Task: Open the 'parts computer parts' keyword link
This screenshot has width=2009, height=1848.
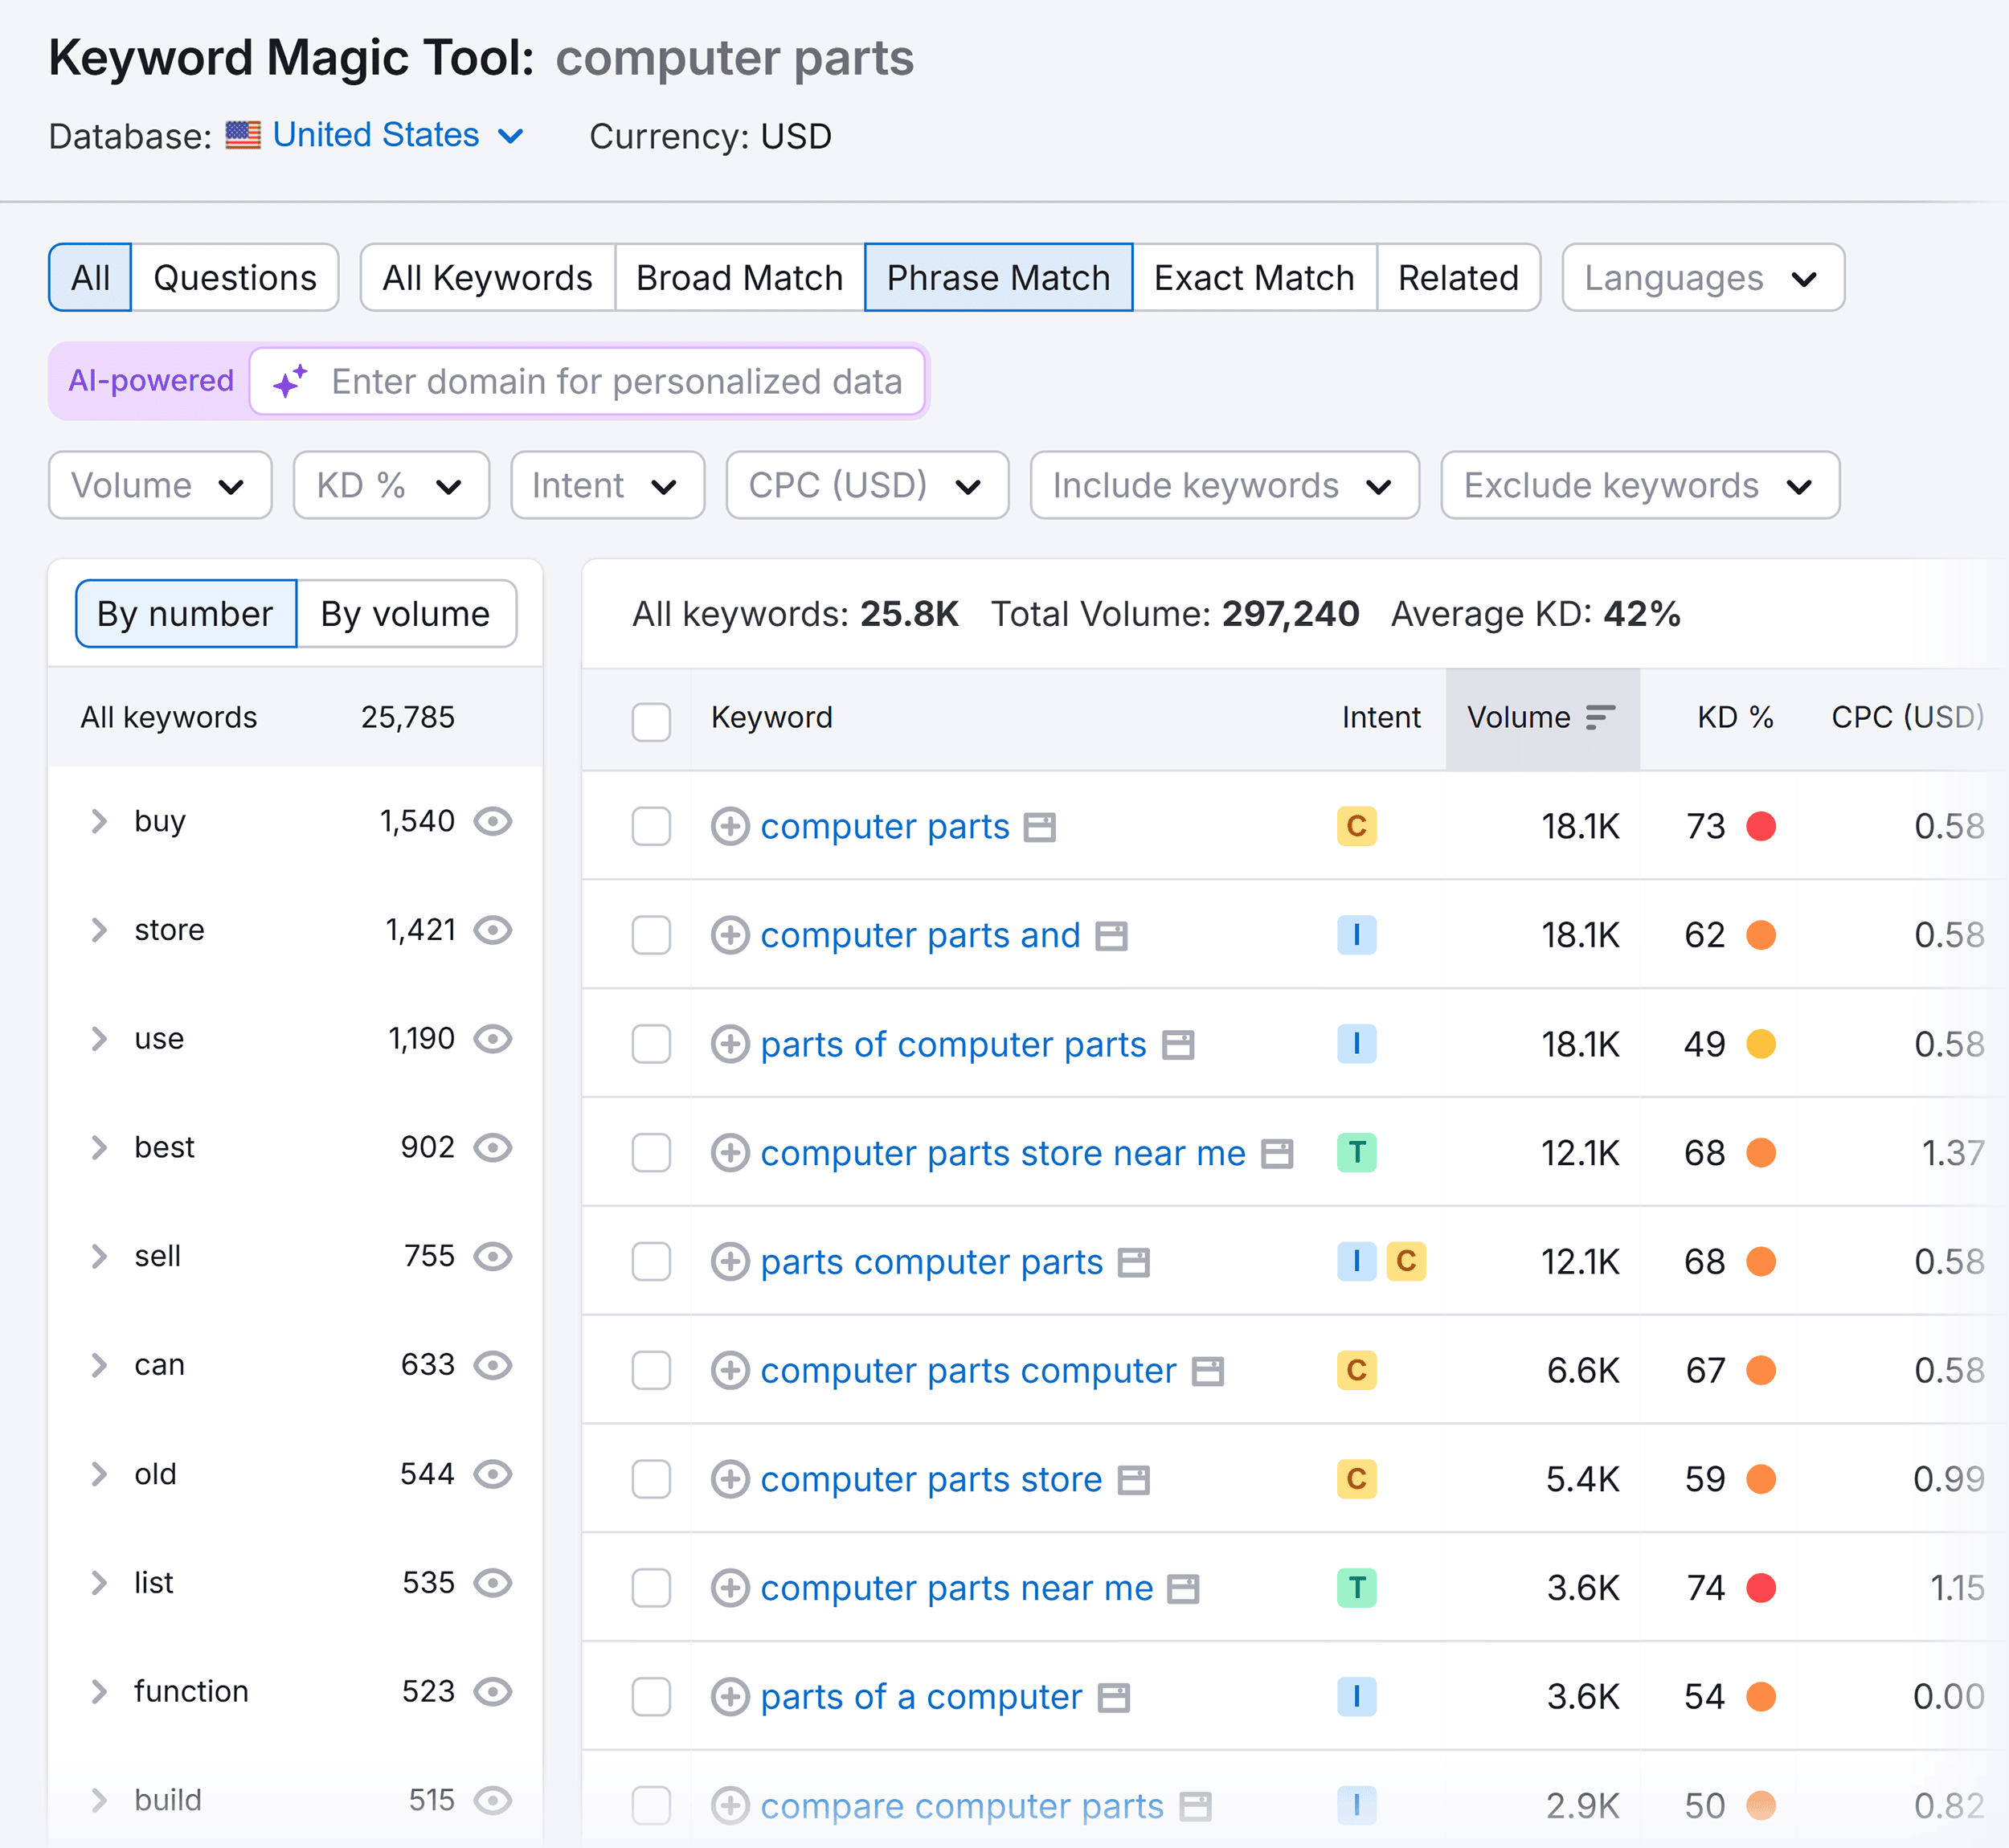Action: [931, 1262]
